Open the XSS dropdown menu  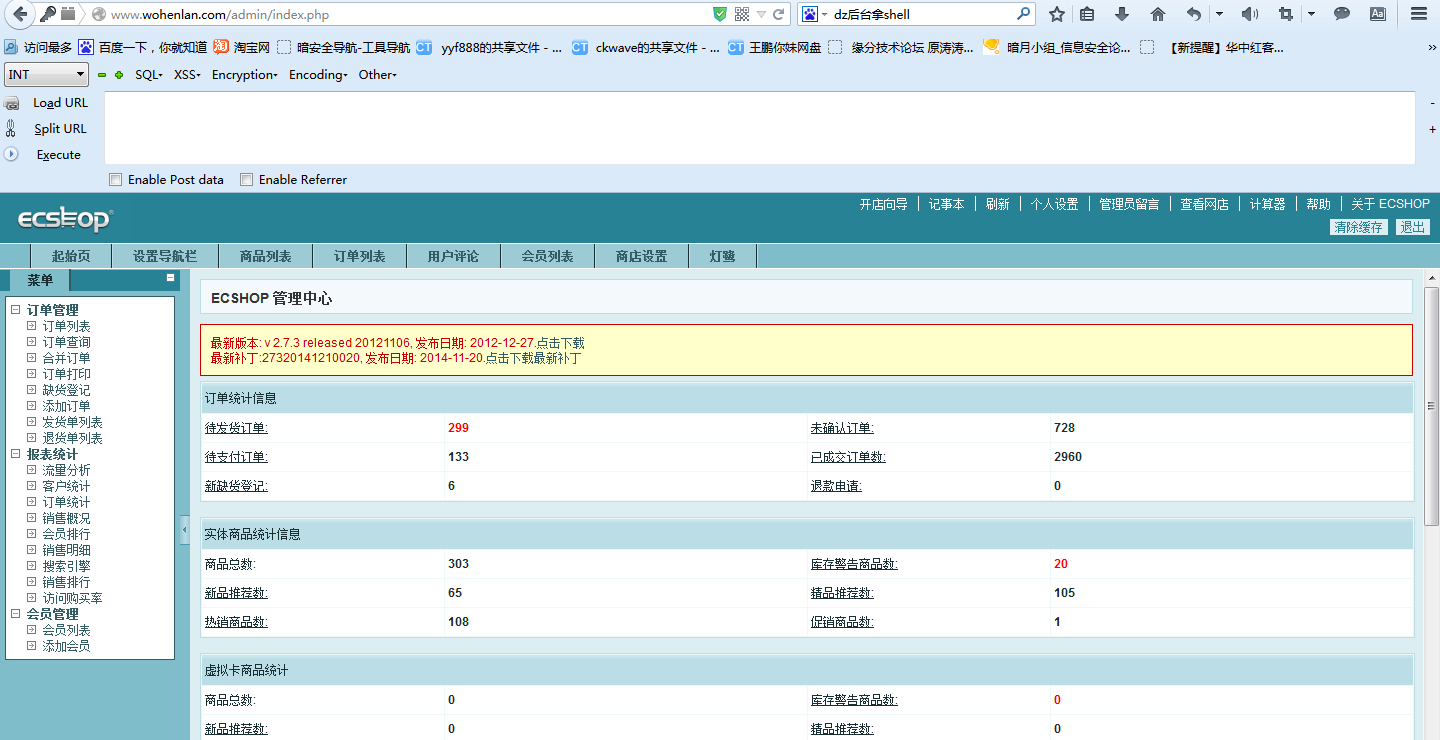click(187, 75)
